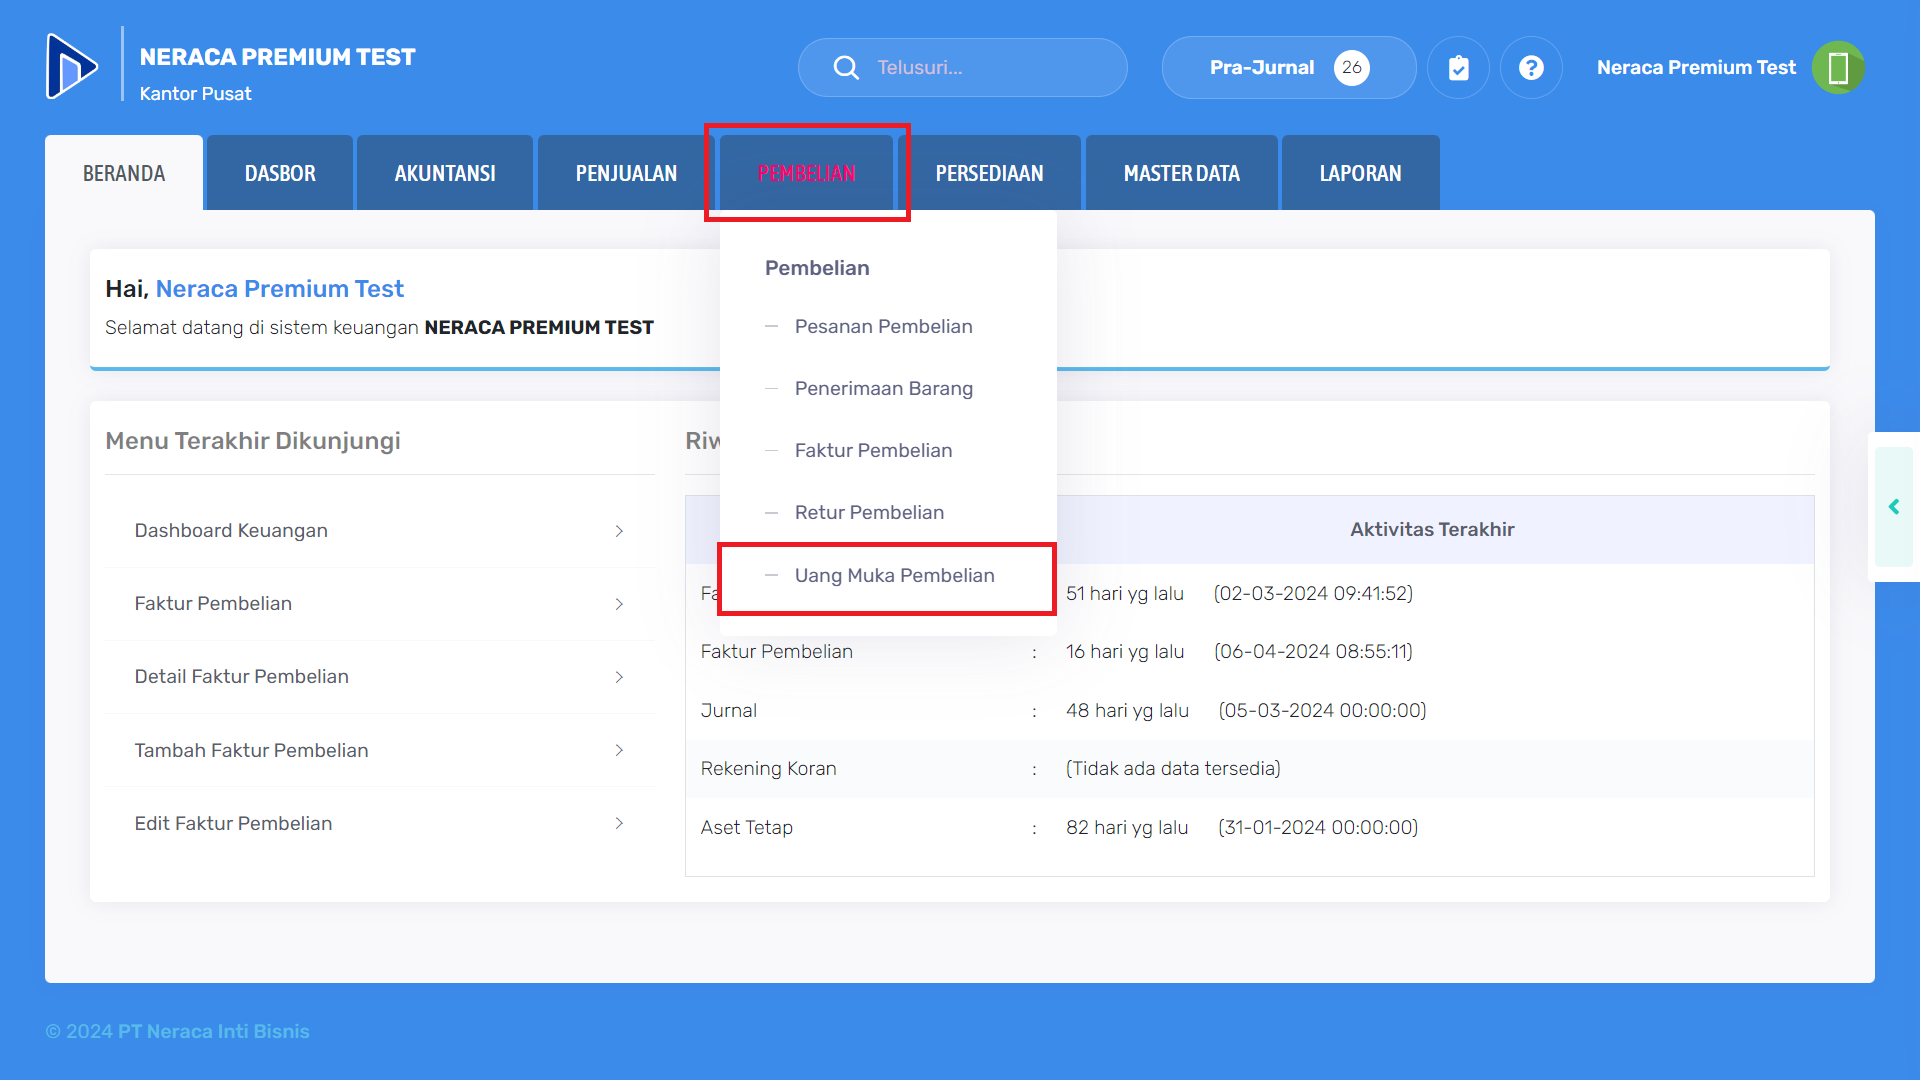This screenshot has width=1920, height=1080.
Task: Choose Pesanan Pembelian from dropdown
Action: (x=883, y=327)
